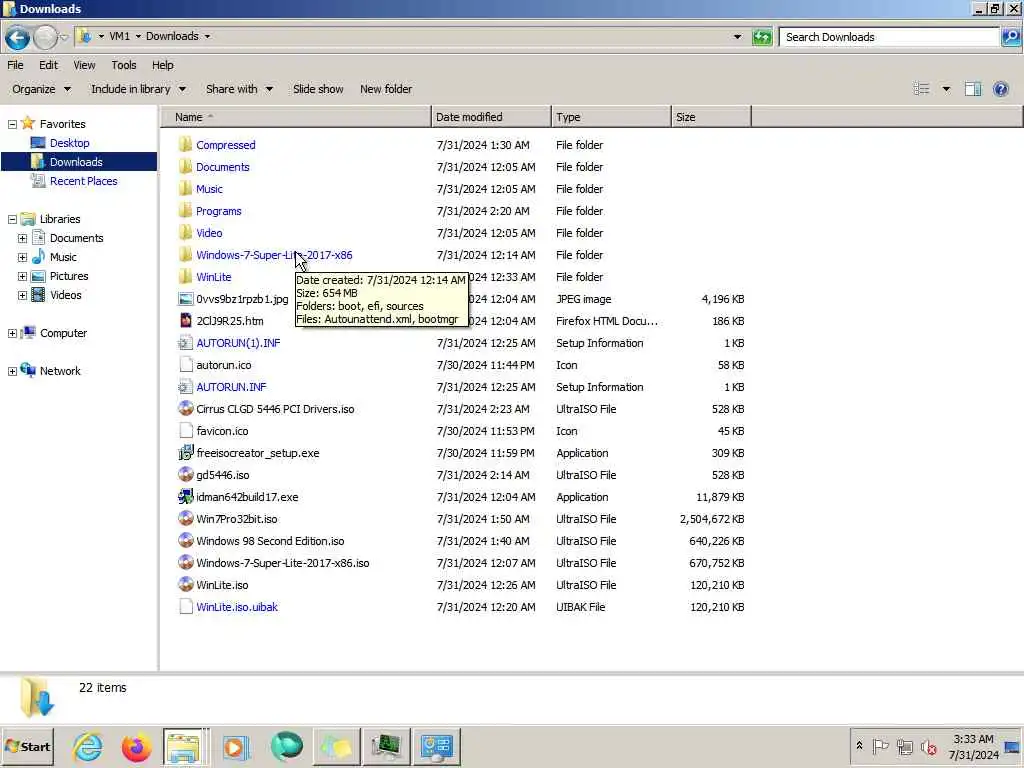Open the View menu
1024x768 pixels.
pos(84,65)
